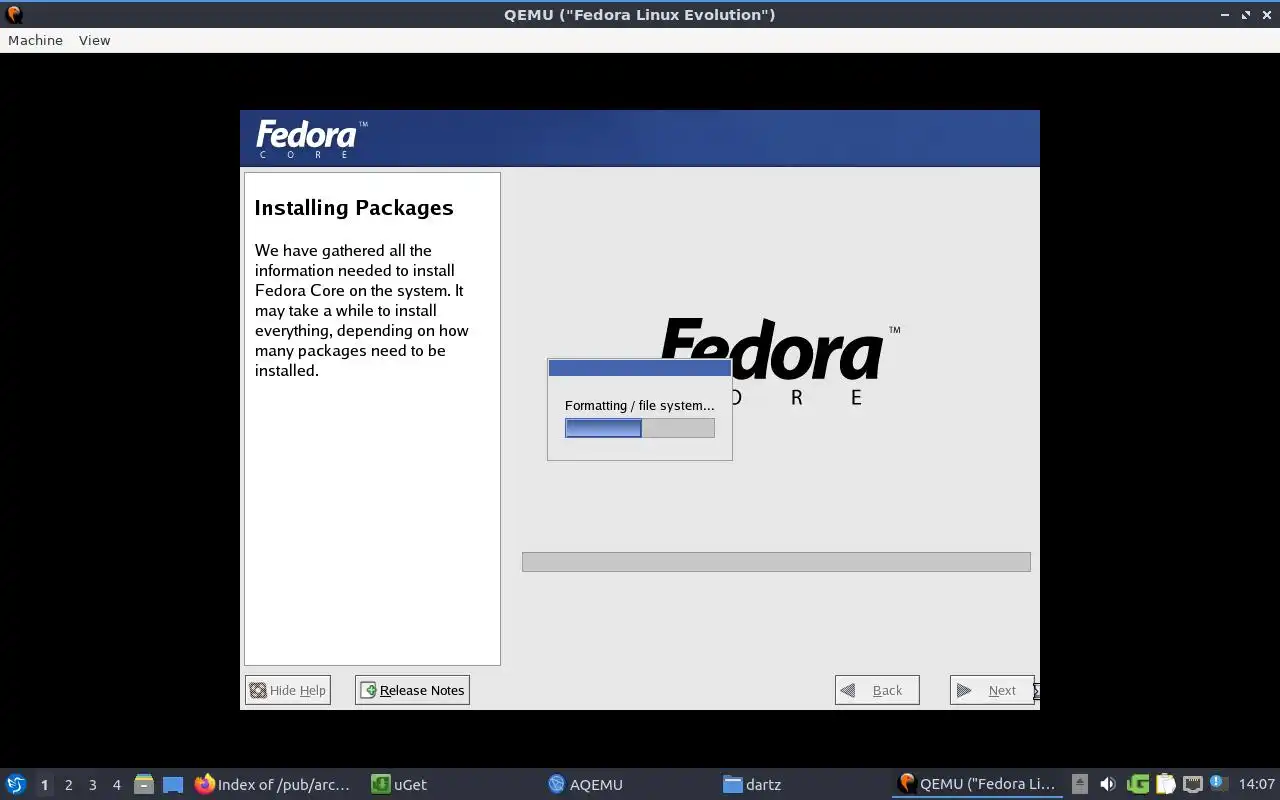Click the 'Formatting / file system...' label
1280x800 pixels.
coord(640,405)
